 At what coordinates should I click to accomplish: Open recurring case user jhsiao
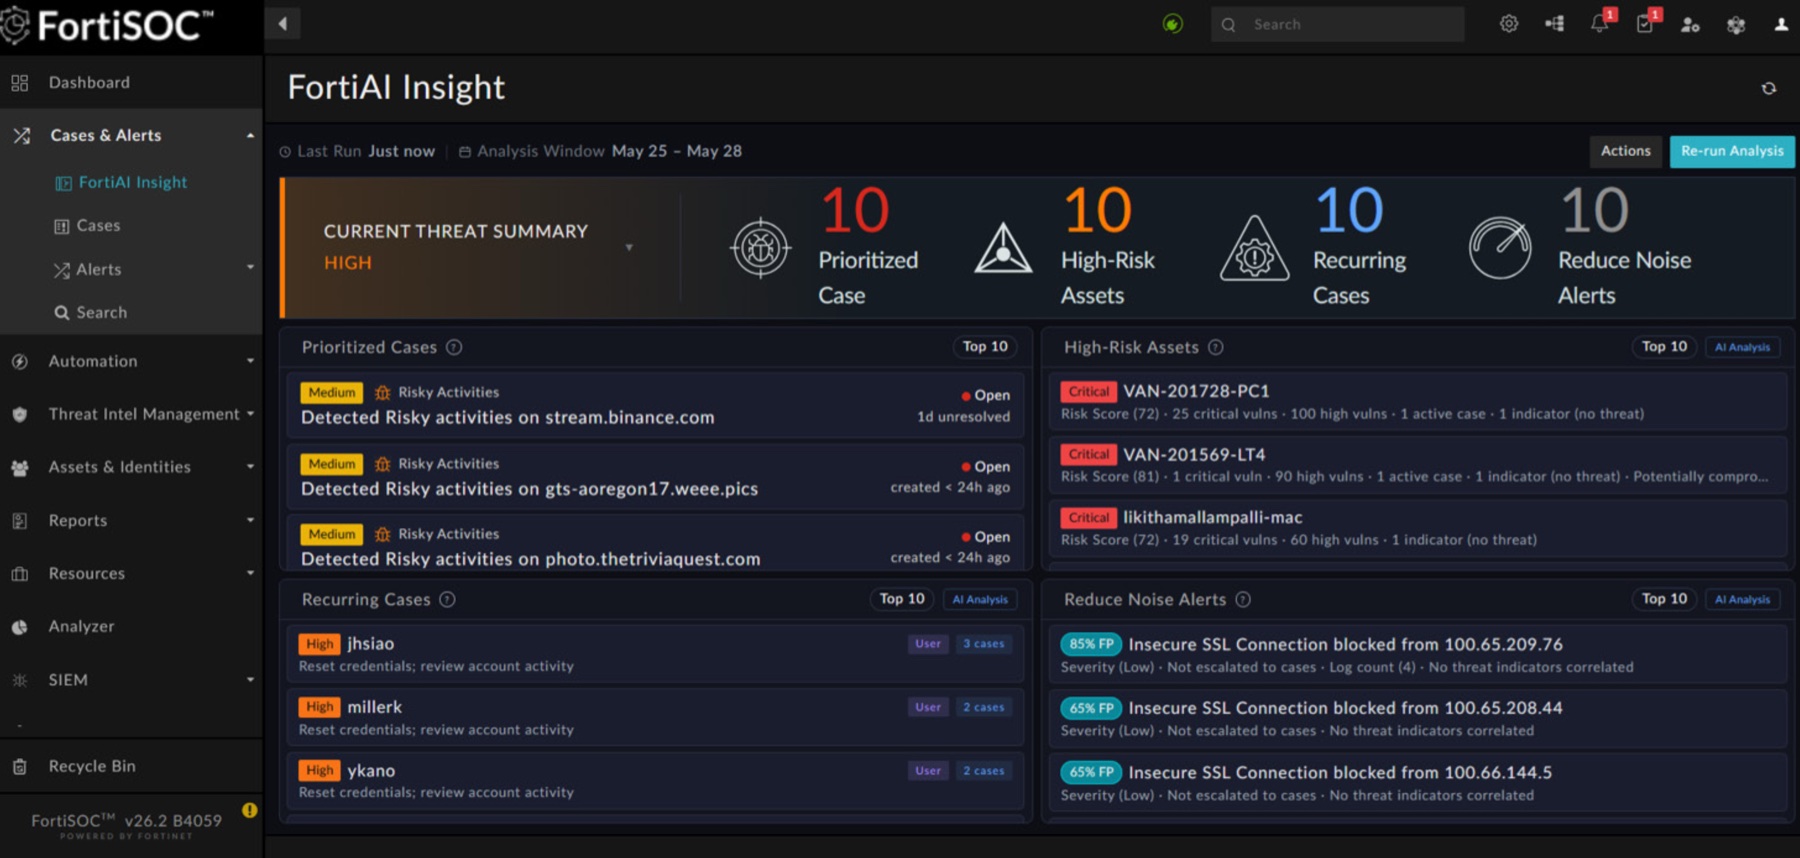(655, 654)
